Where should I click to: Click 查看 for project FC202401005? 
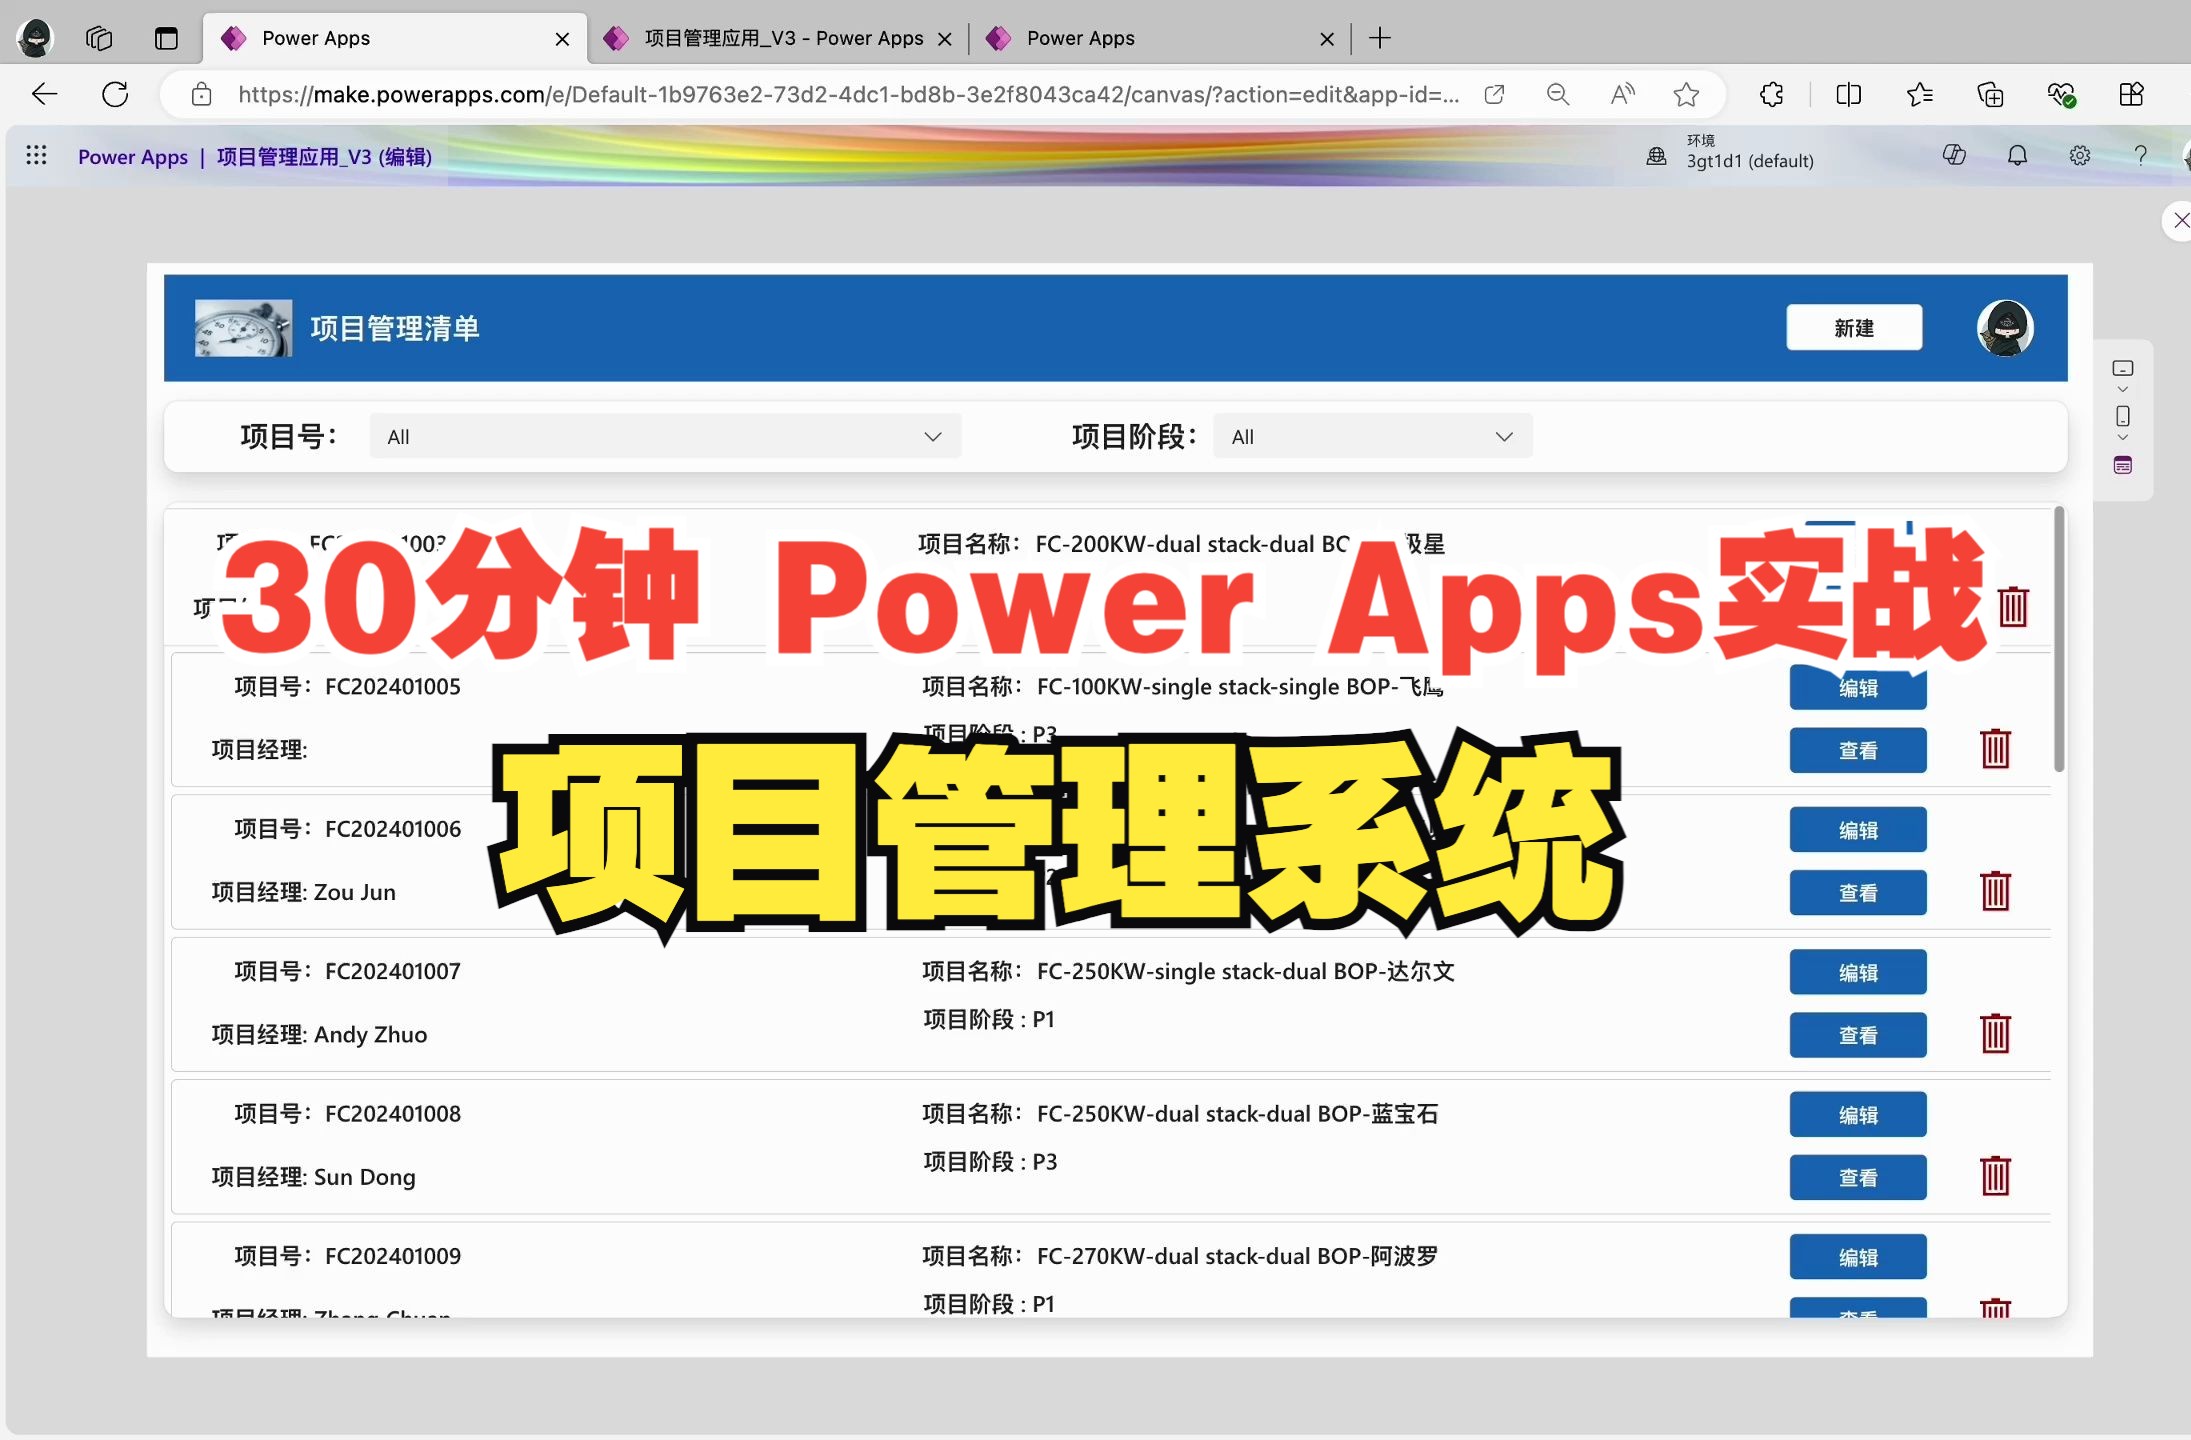coord(1858,750)
